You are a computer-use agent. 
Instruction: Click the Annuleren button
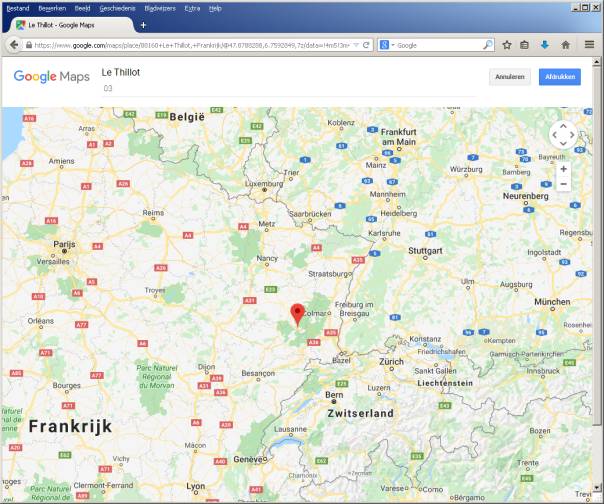(x=510, y=77)
